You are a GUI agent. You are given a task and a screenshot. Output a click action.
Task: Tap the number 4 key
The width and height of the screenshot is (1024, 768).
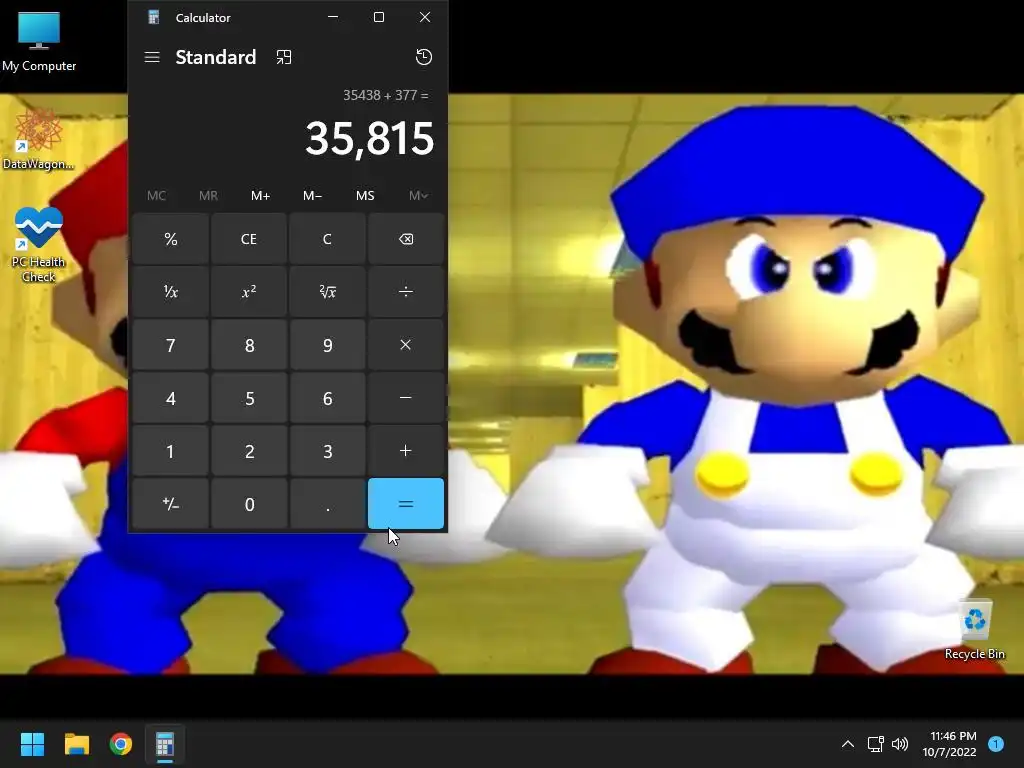point(170,398)
